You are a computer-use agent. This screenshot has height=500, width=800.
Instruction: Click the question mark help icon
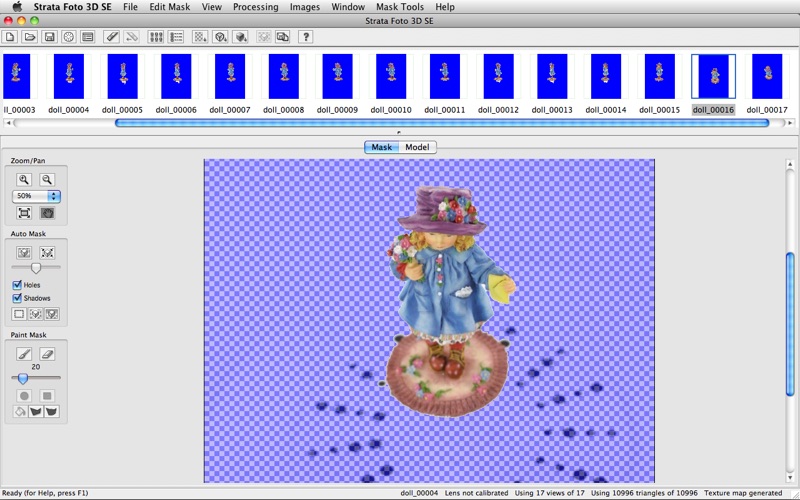pyautogui.click(x=306, y=37)
